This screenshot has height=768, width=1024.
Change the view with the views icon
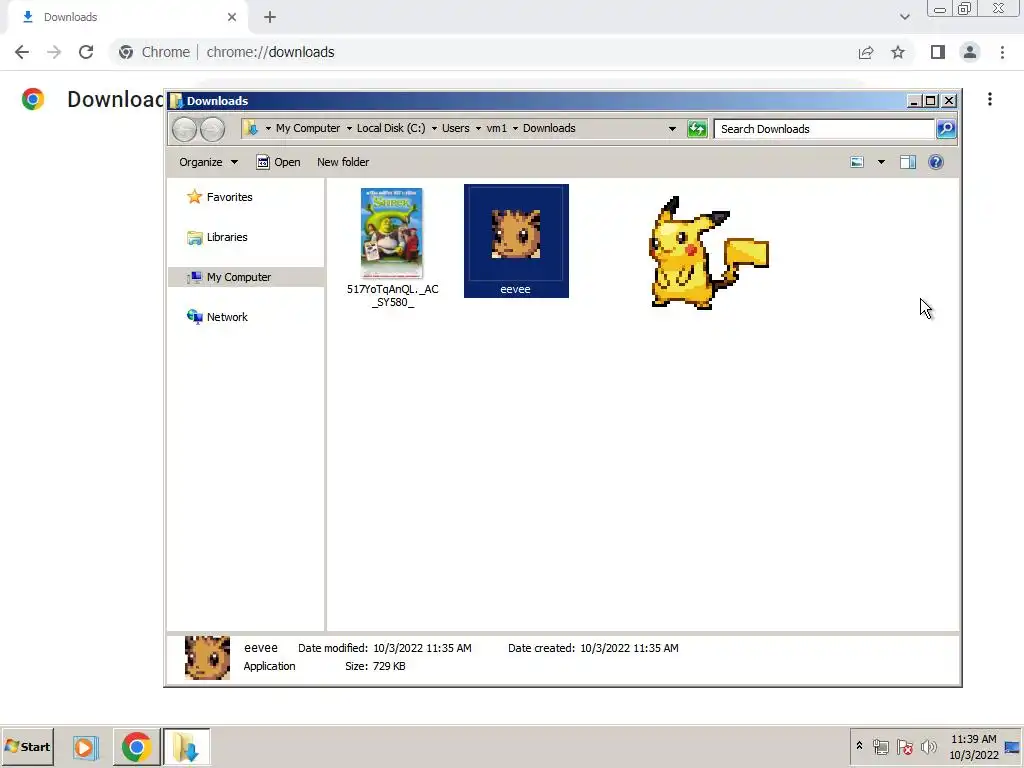pos(857,162)
